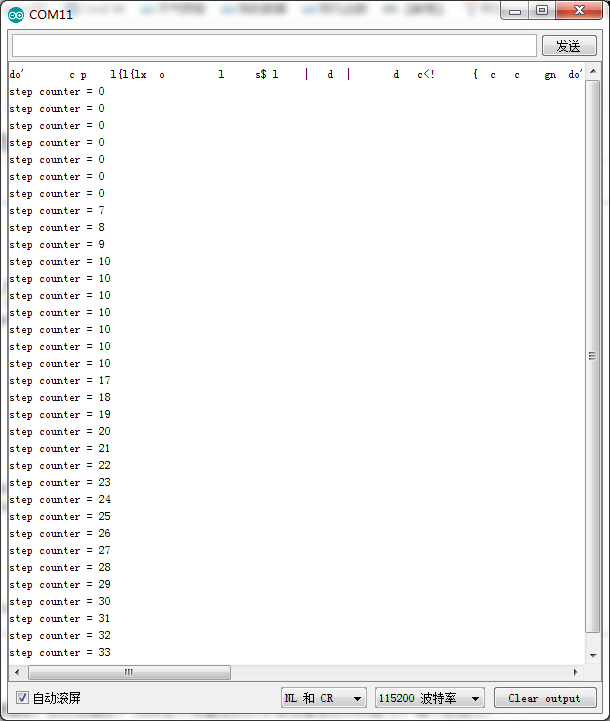610x721 pixels.
Task: Click the horizontal scrollbar thumb
Action: (129, 672)
